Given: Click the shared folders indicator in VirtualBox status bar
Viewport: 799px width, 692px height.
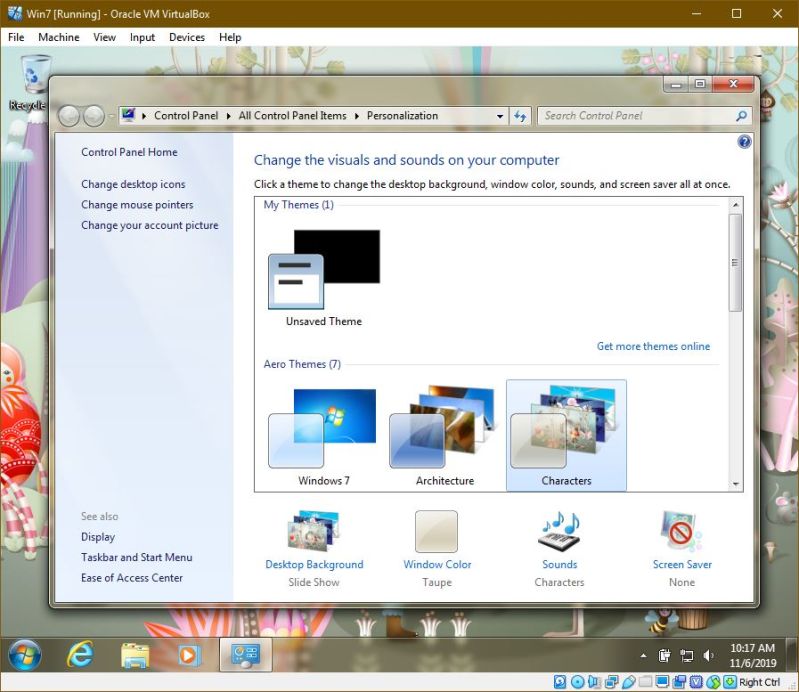Looking at the screenshot, I should (646, 681).
